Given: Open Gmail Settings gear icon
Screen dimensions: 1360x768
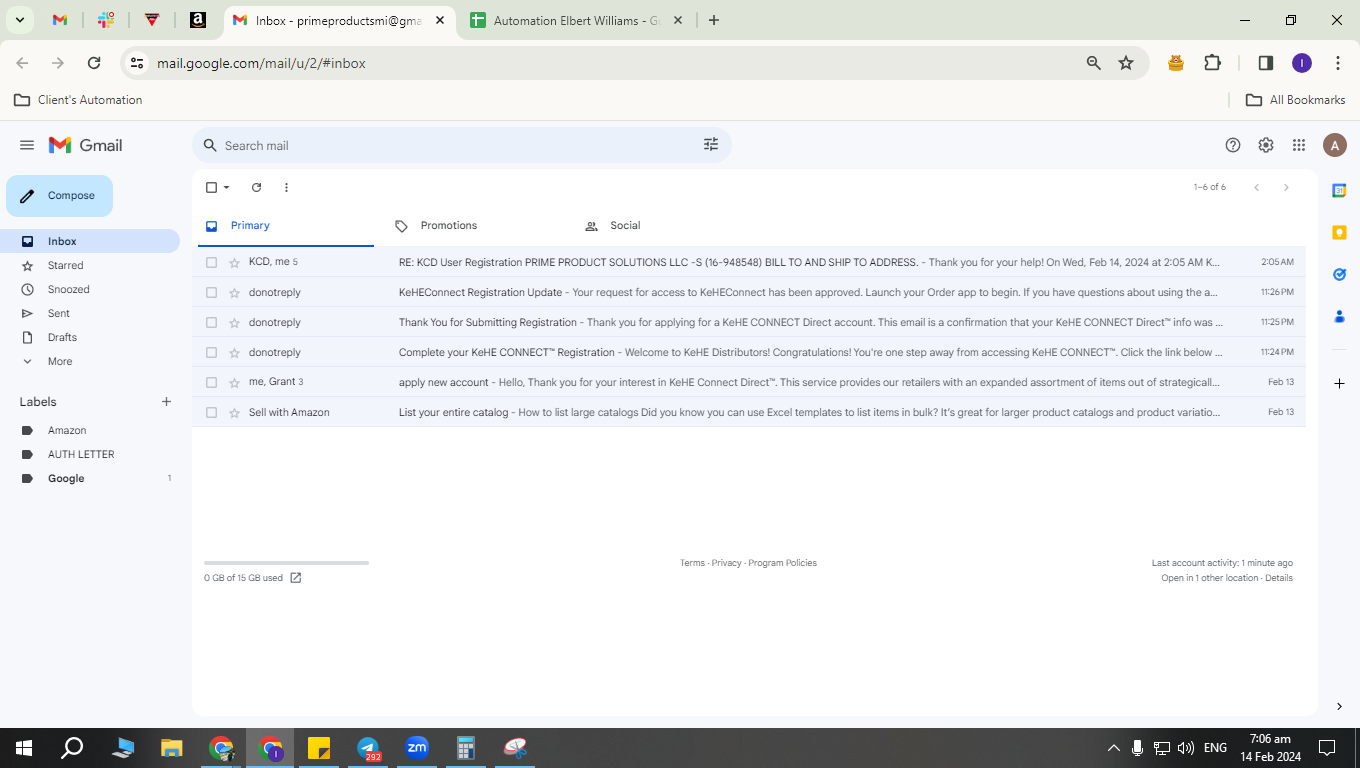Looking at the screenshot, I should (x=1266, y=145).
